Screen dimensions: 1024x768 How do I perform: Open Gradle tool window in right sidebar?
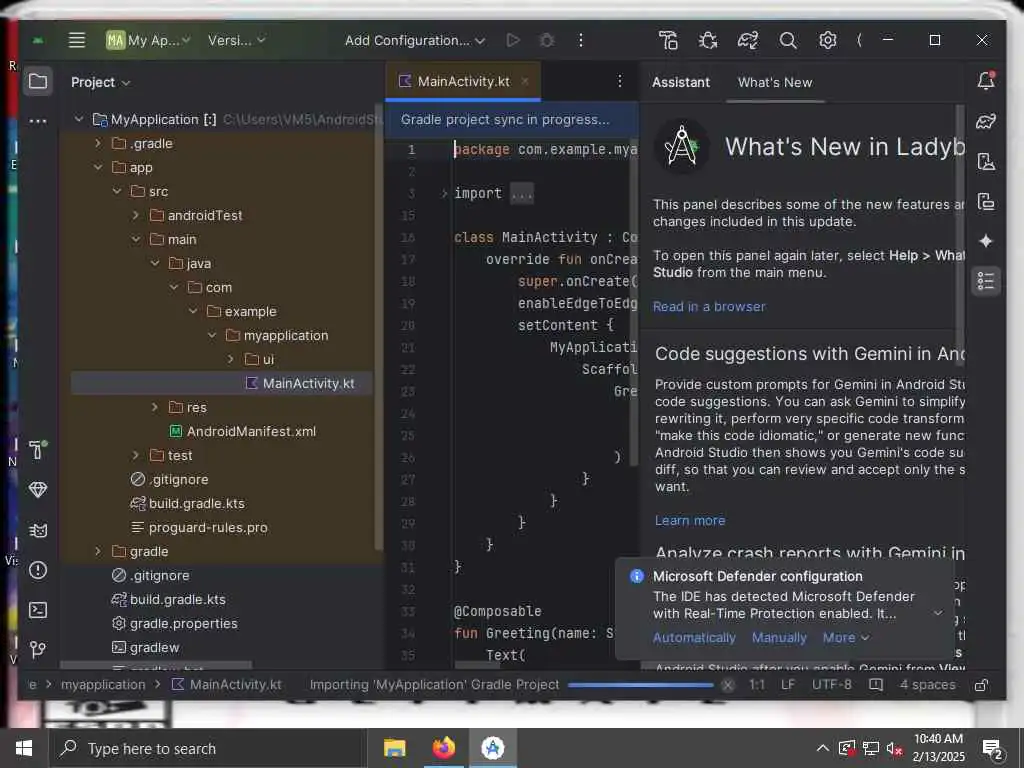click(986, 121)
